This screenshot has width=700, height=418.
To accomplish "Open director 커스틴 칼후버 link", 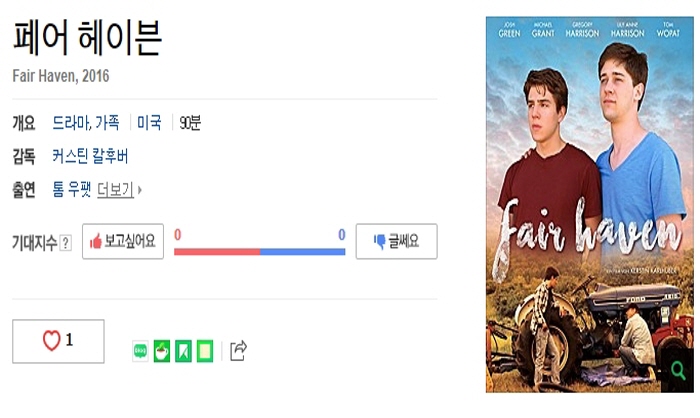I will pyautogui.click(x=90, y=156).
